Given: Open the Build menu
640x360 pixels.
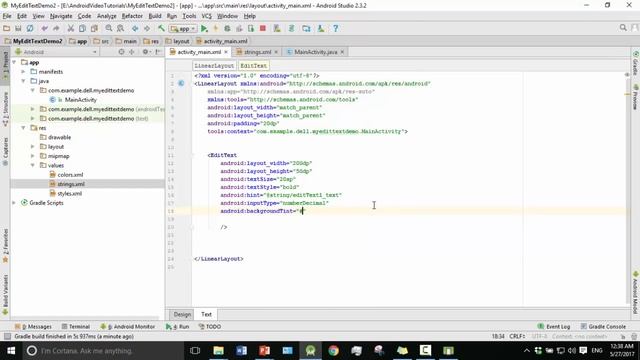Looking at the screenshot, I should click(155, 16).
